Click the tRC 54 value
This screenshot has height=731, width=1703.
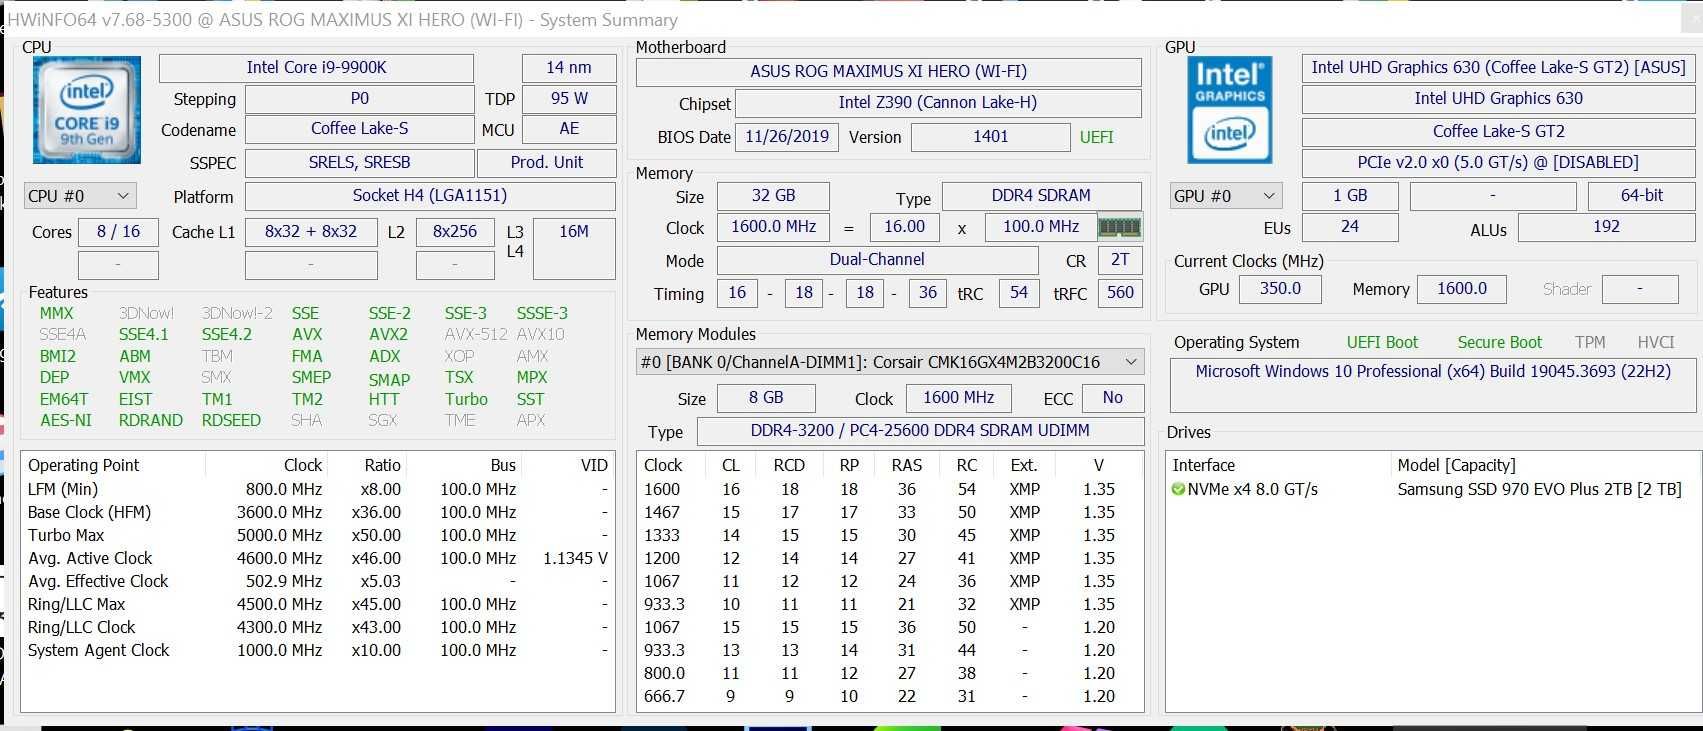(x=1018, y=293)
